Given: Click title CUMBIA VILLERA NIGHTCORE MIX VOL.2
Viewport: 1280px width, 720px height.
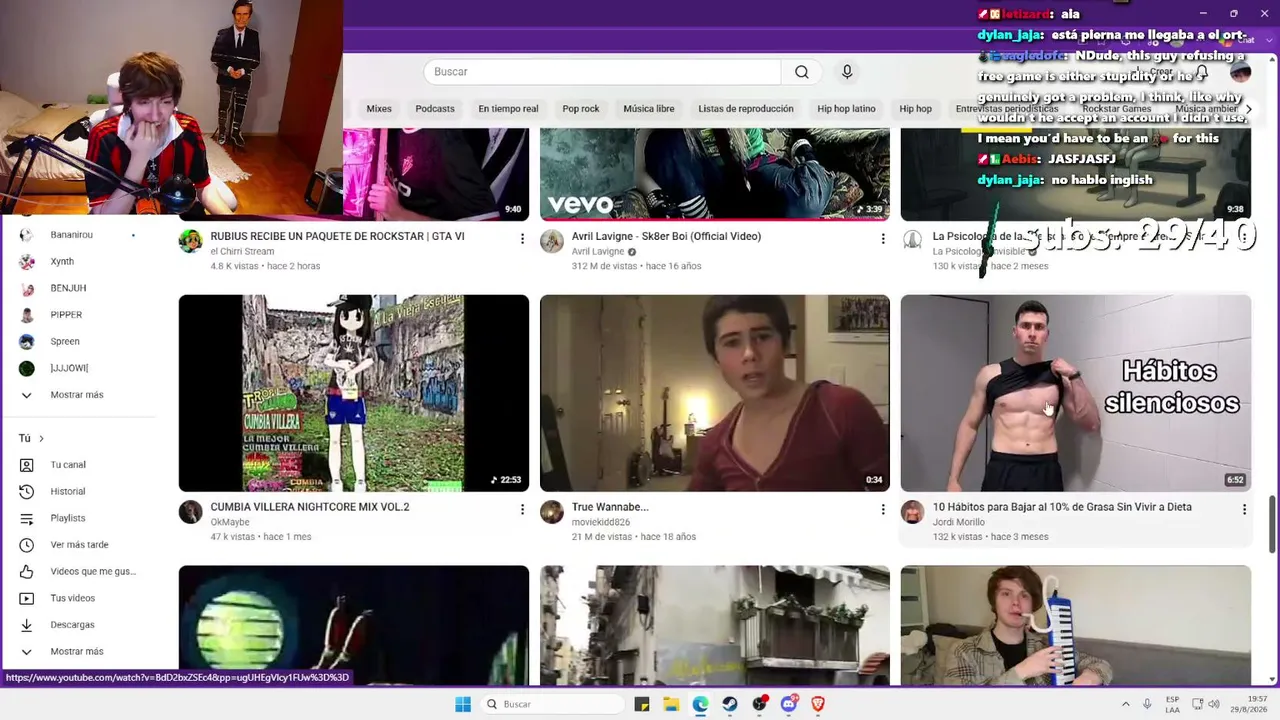Looking at the screenshot, I should [310, 507].
